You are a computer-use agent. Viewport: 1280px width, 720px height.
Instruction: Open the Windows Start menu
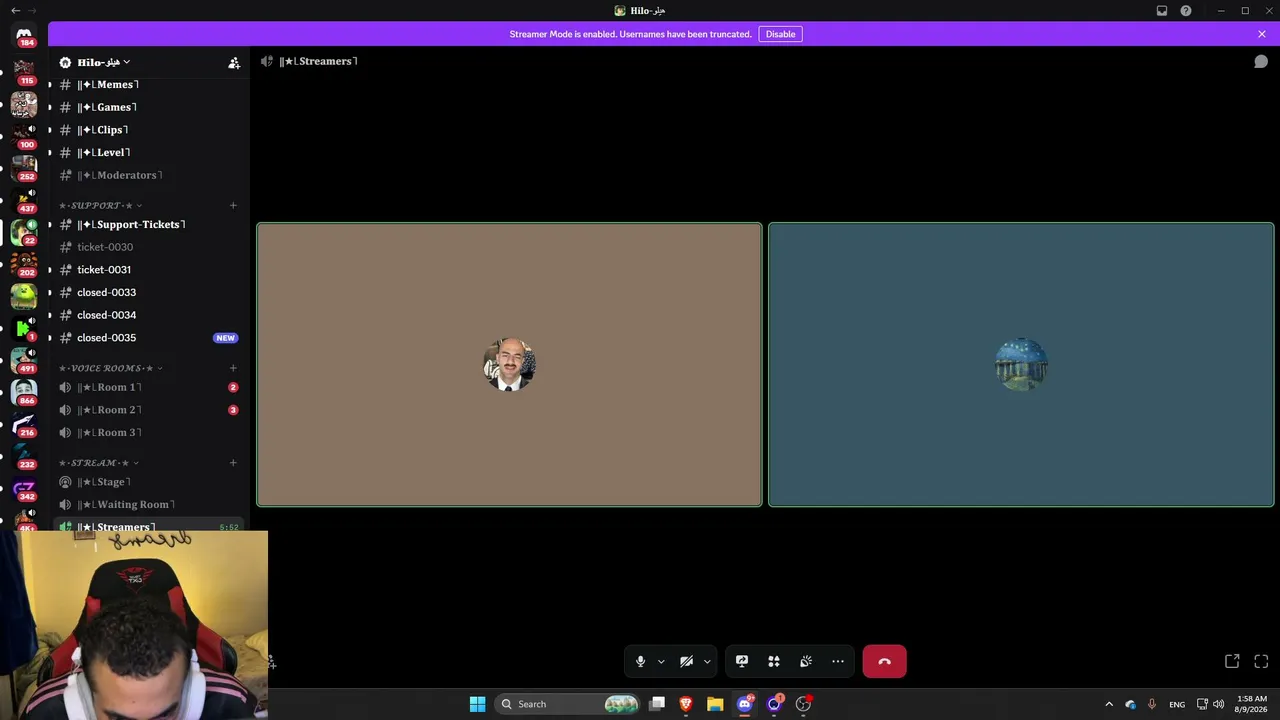point(477,704)
